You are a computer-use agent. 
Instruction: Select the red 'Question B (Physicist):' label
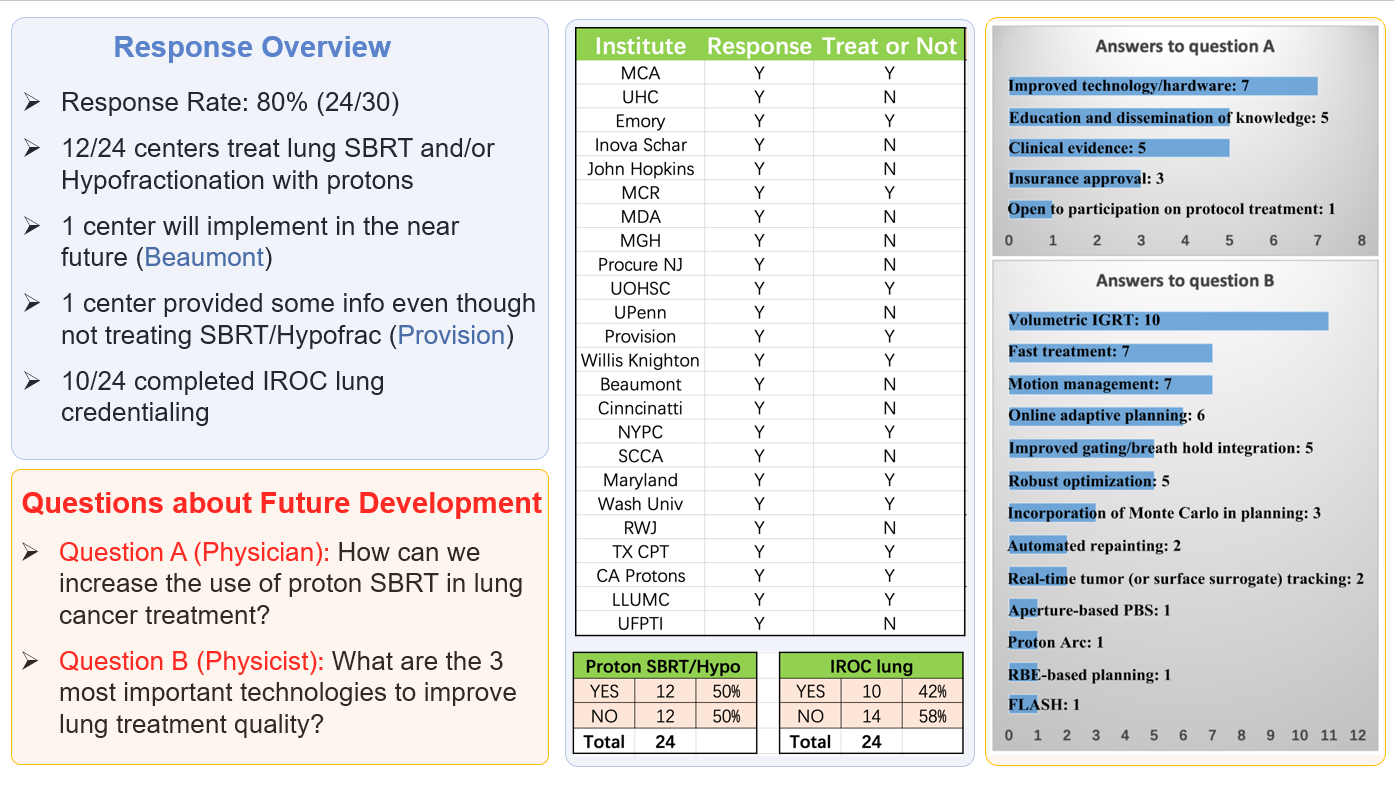(191, 661)
